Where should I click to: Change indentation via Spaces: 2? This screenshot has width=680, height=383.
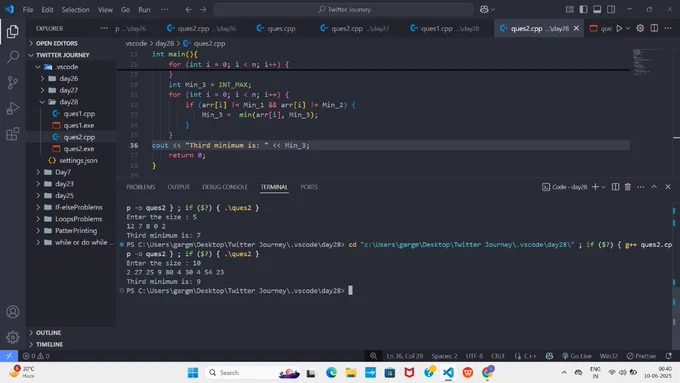click(x=444, y=356)
